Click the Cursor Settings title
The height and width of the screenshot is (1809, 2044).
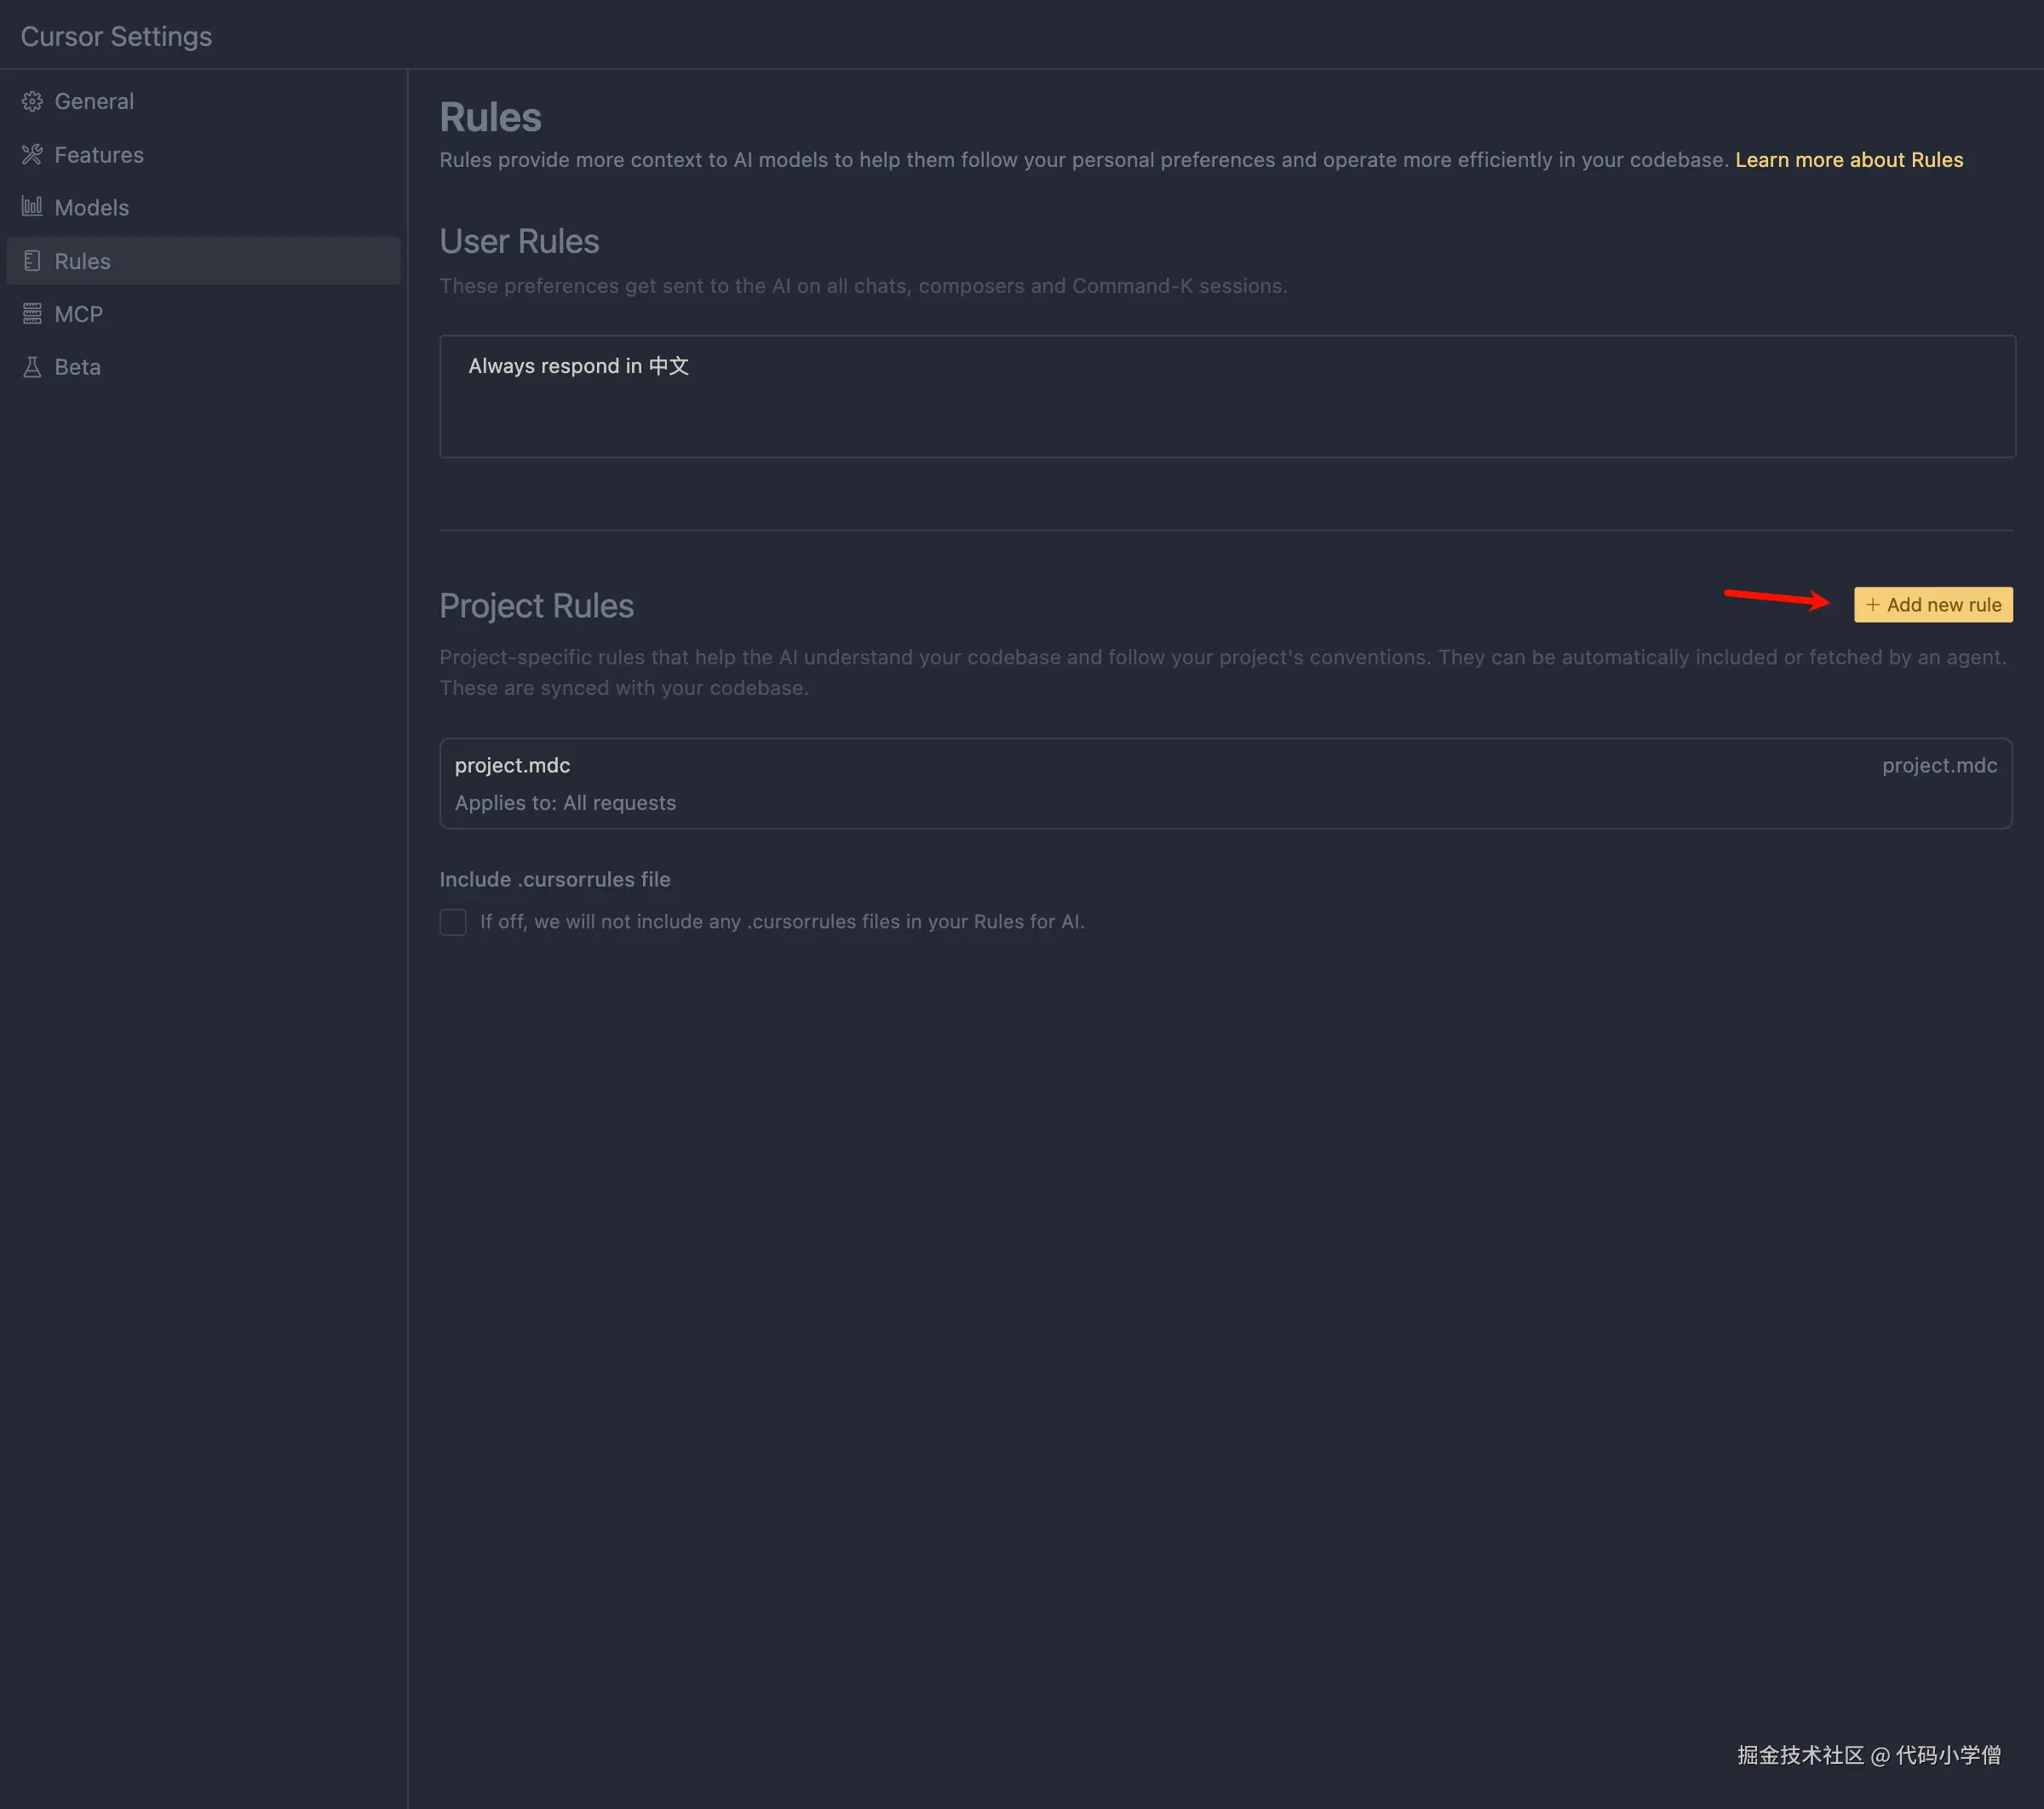tap(116, 37)
